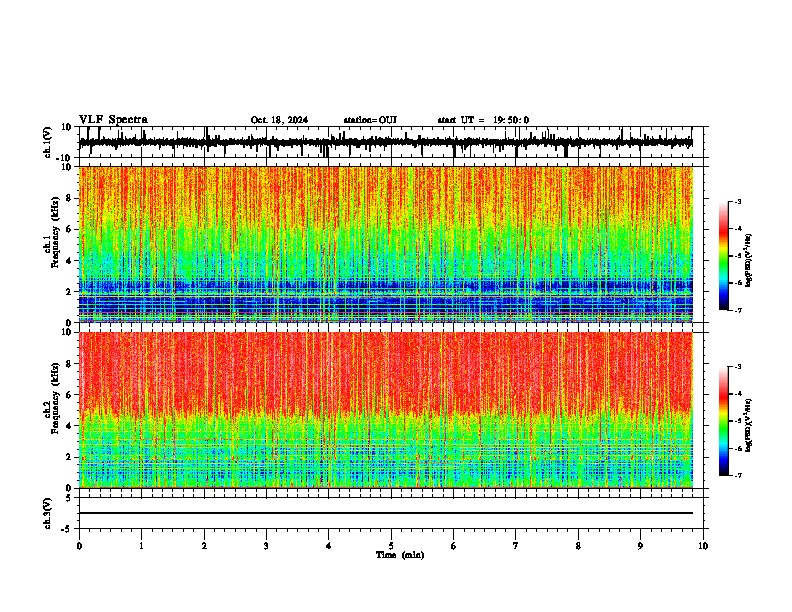Click the ch.1 spectrogram plot area

point(386,244)
